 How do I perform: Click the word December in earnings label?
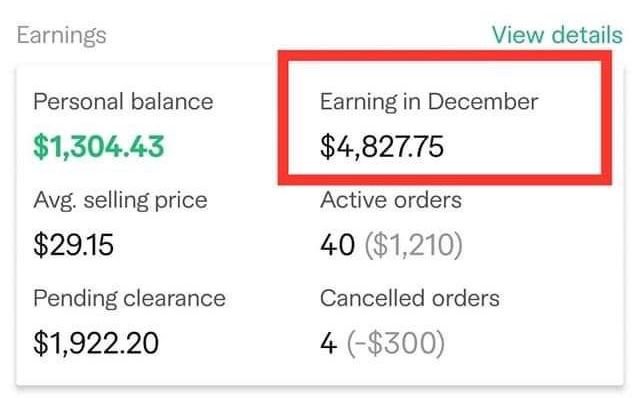483,101
